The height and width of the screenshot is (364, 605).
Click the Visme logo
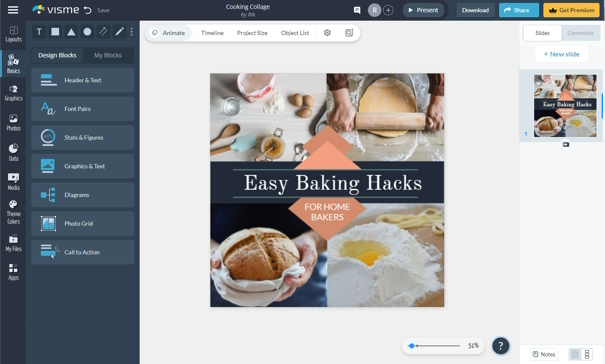pyautogui.click(x=56, y=10)
